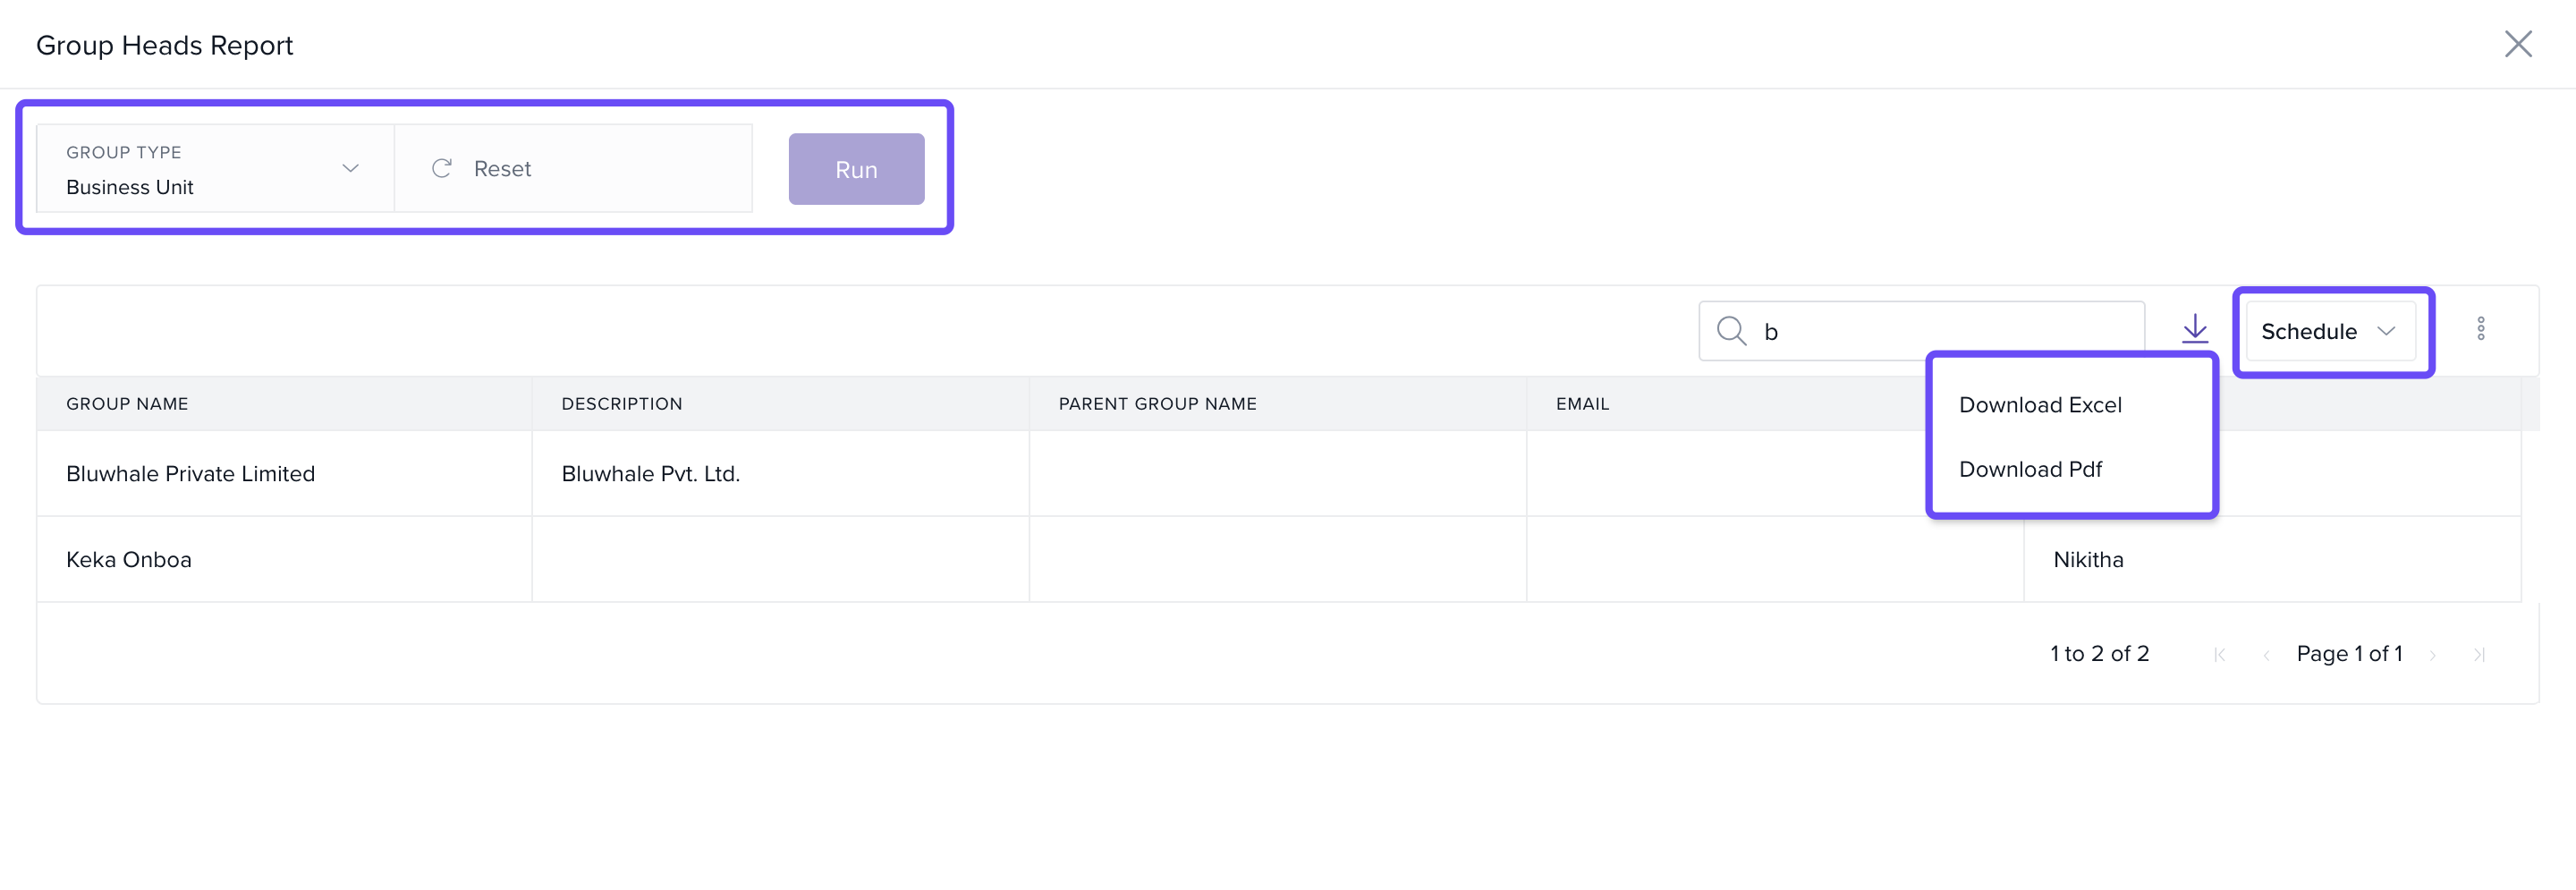Click the Reset button
The image size is (2576, 890).
pos(502,169)
